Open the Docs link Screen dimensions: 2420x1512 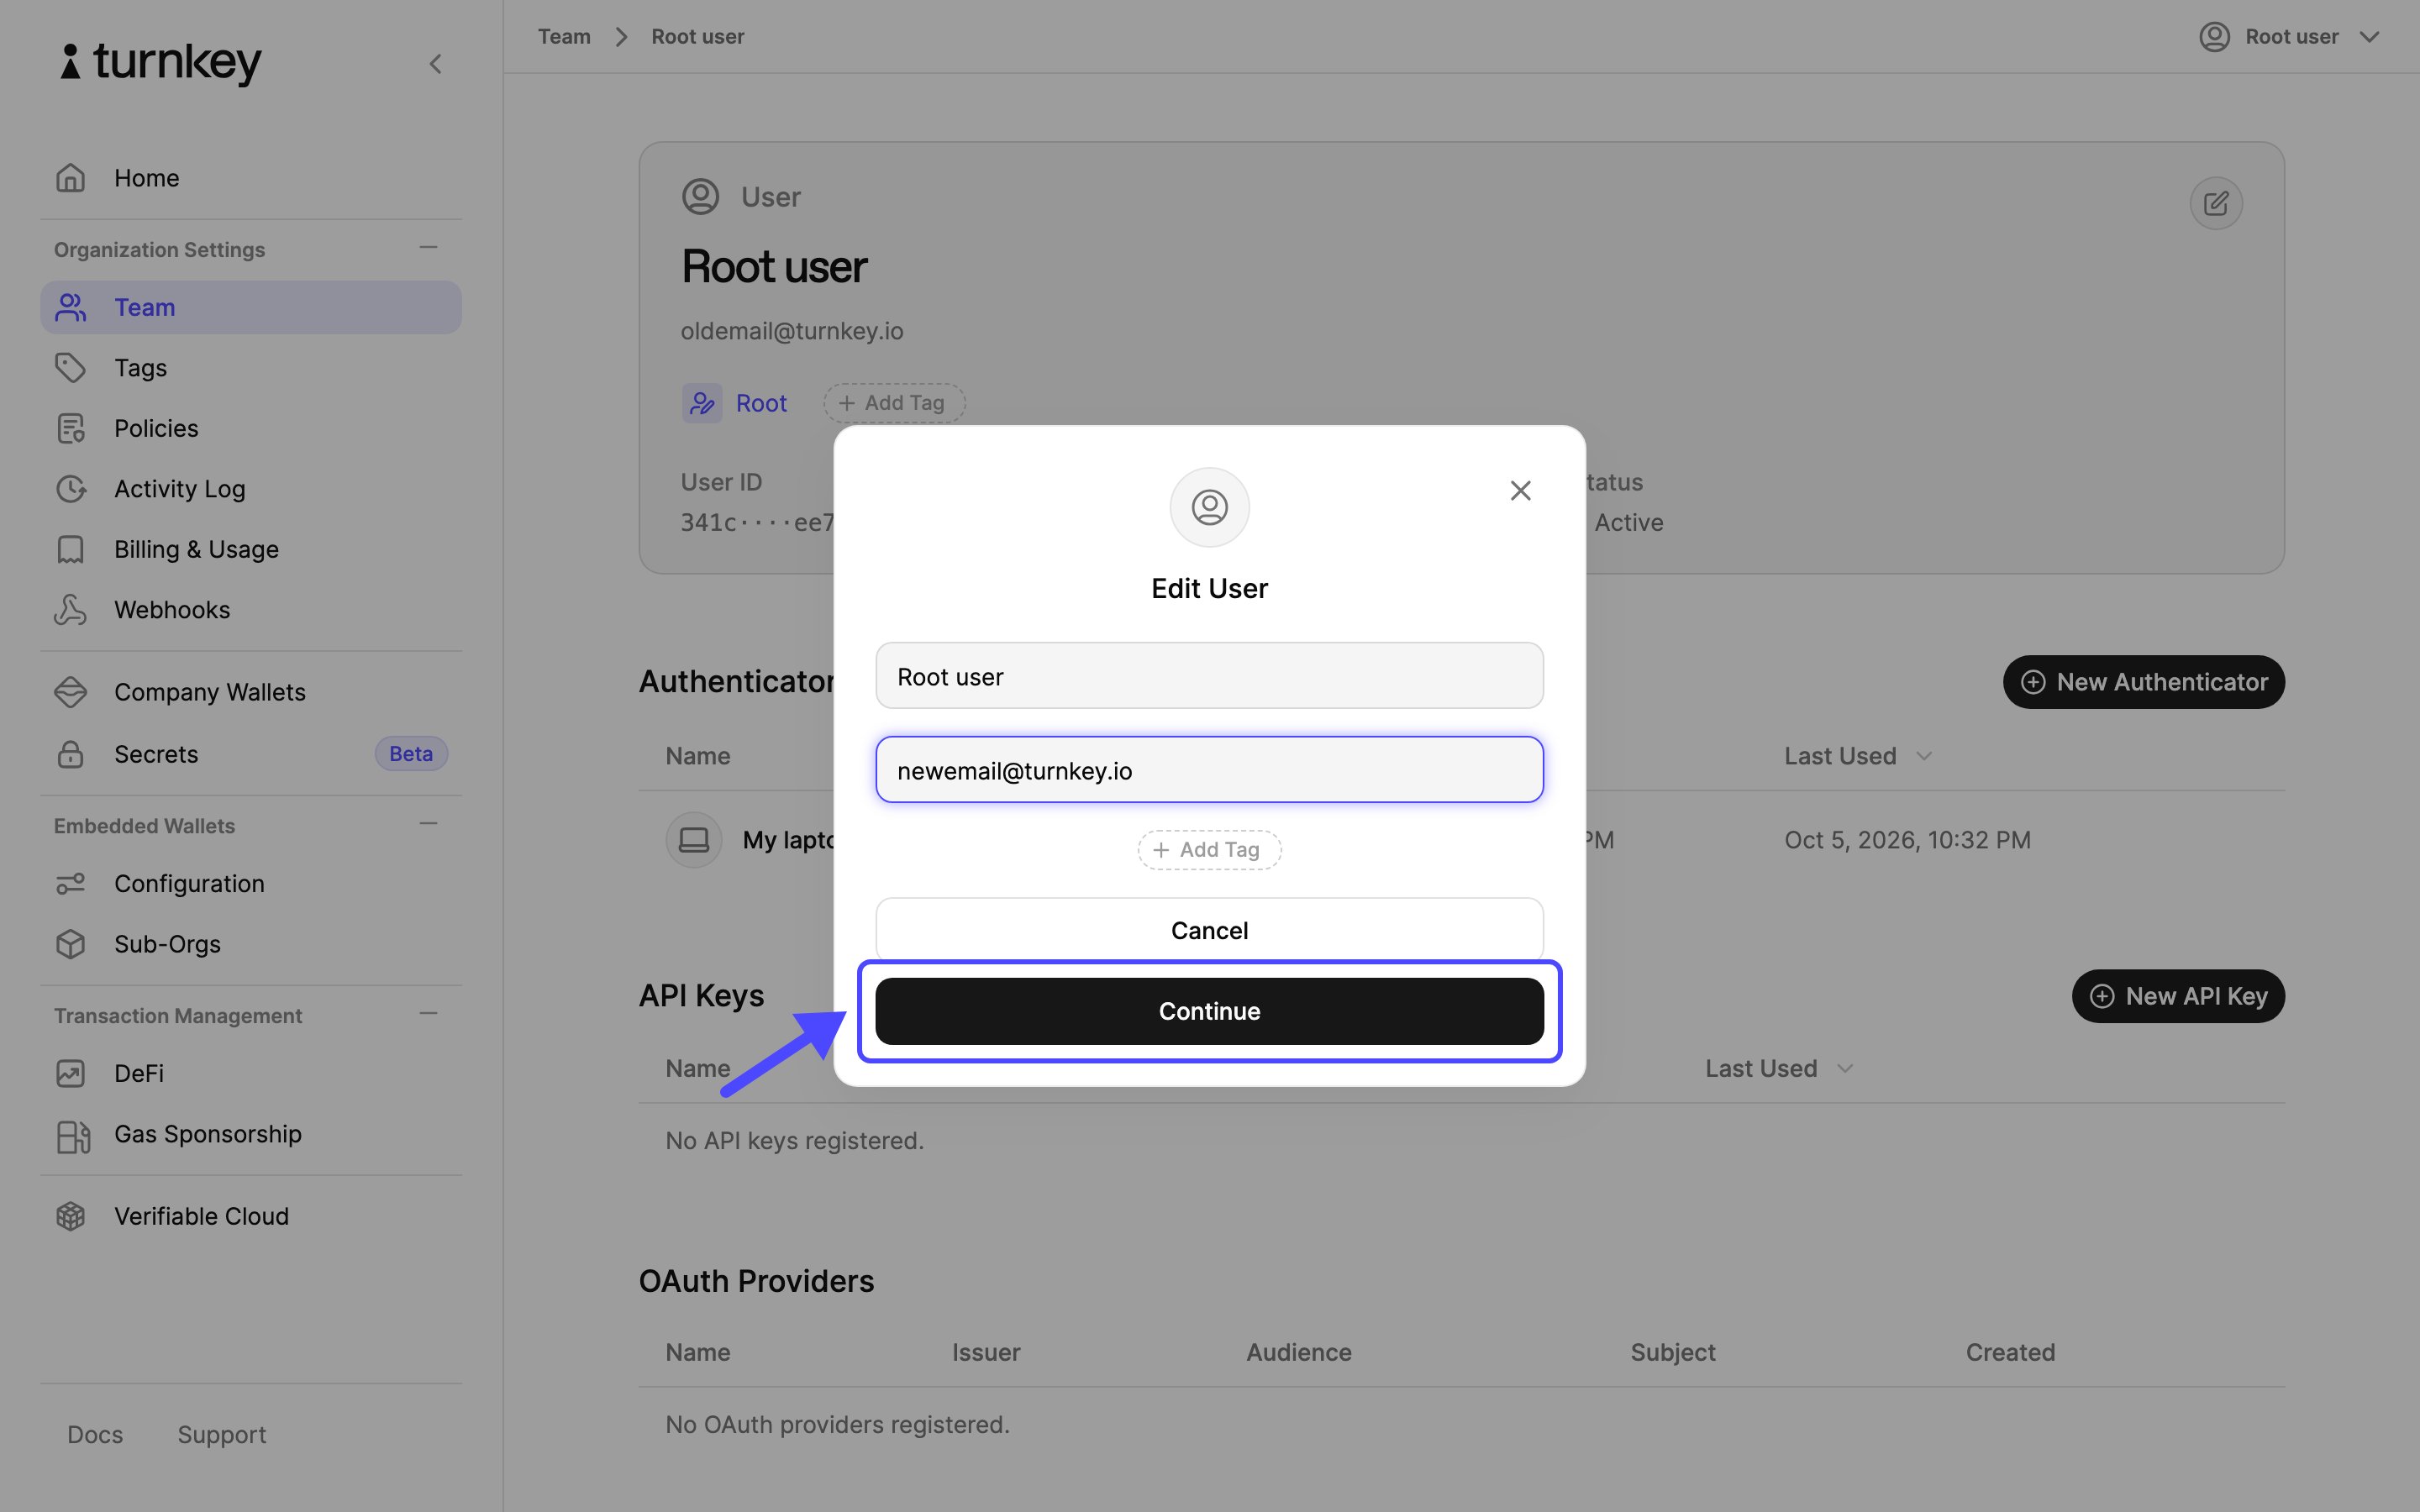[x=95, y=1434]
